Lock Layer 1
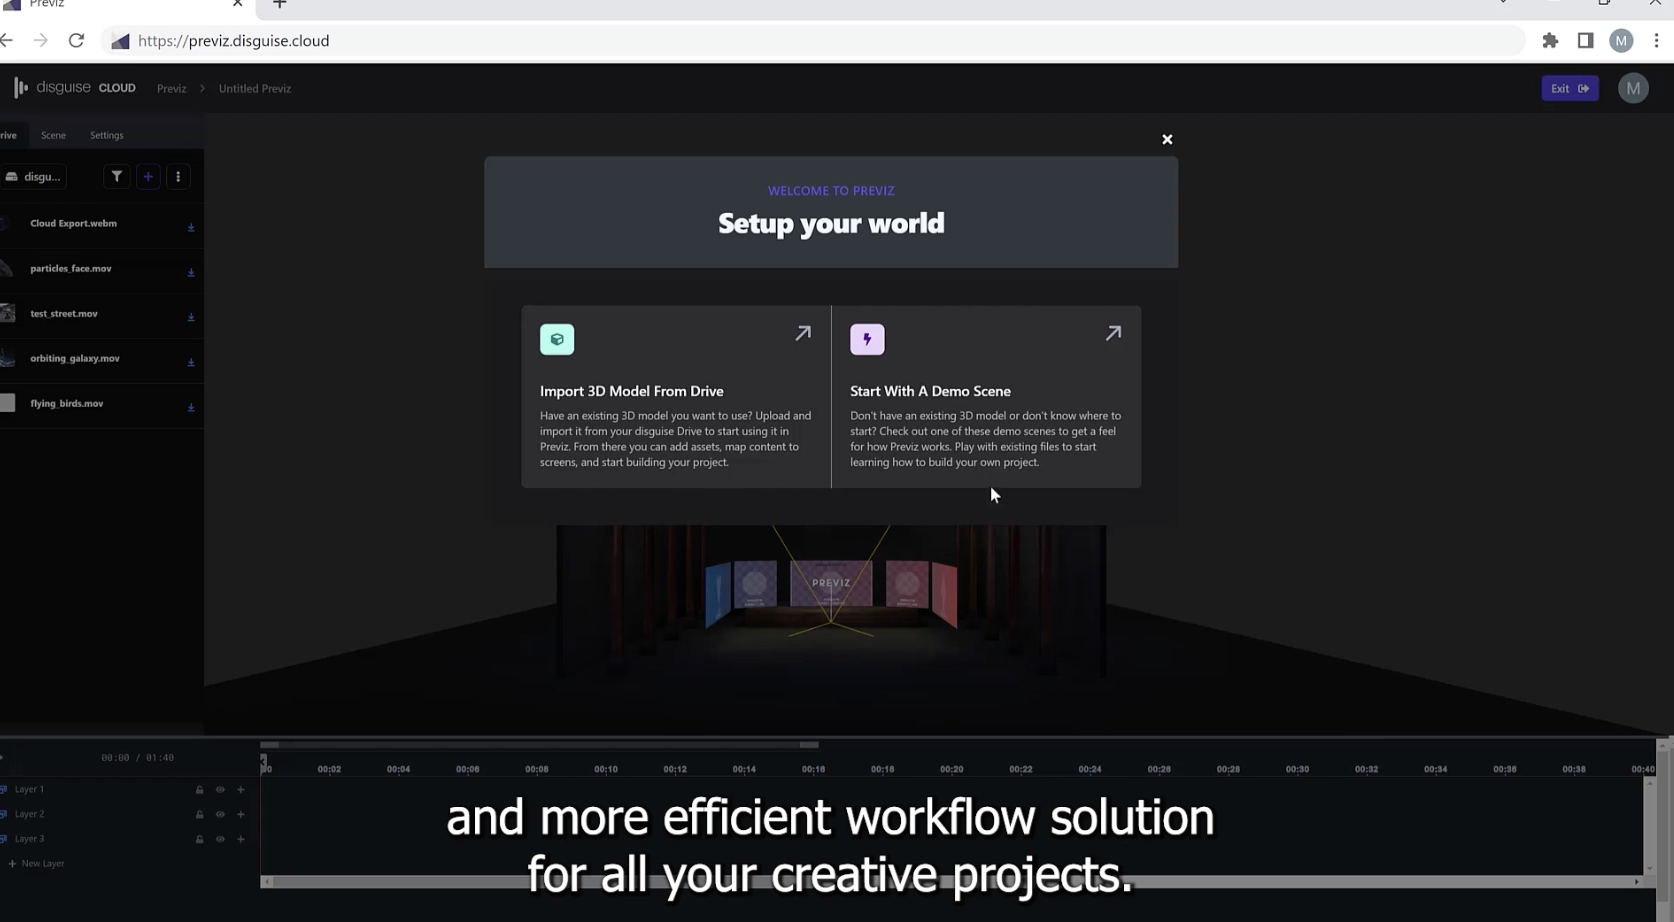 pyautogui.click(x=199, y=790)
